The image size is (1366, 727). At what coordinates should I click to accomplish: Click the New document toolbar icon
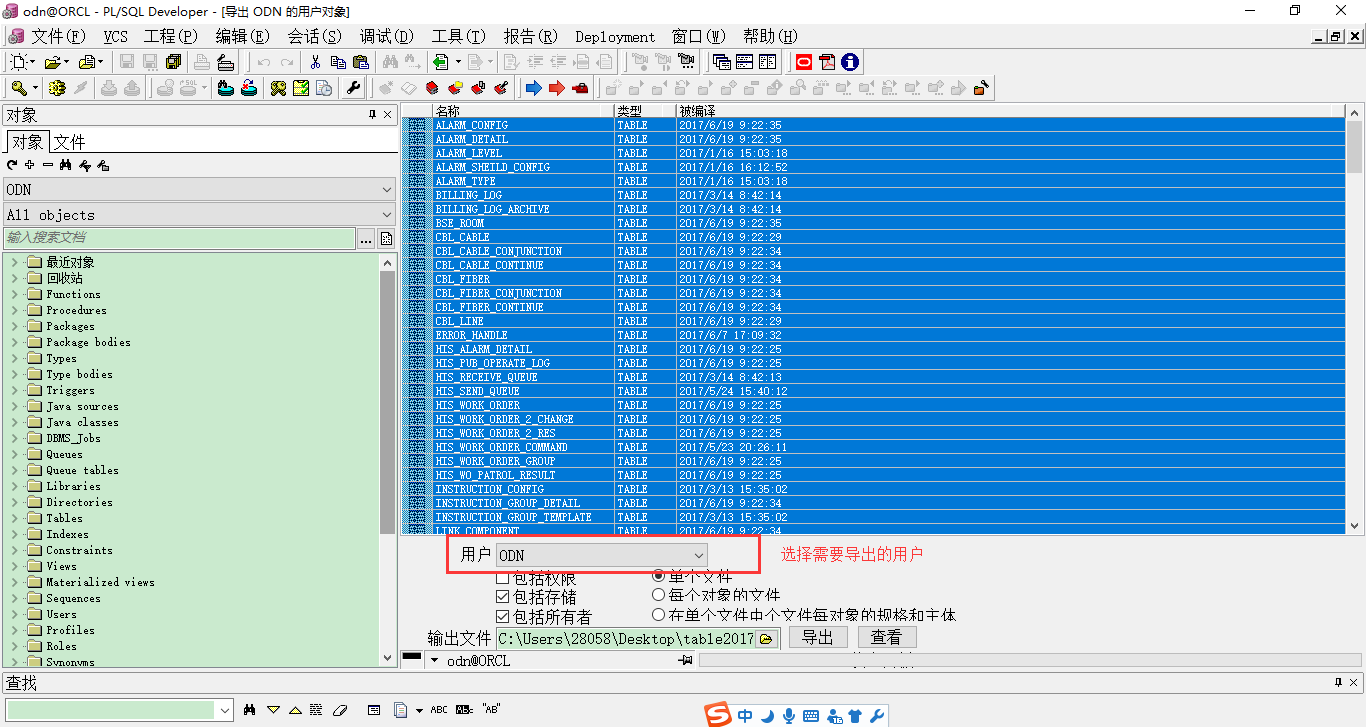click(x=18, y=62)
